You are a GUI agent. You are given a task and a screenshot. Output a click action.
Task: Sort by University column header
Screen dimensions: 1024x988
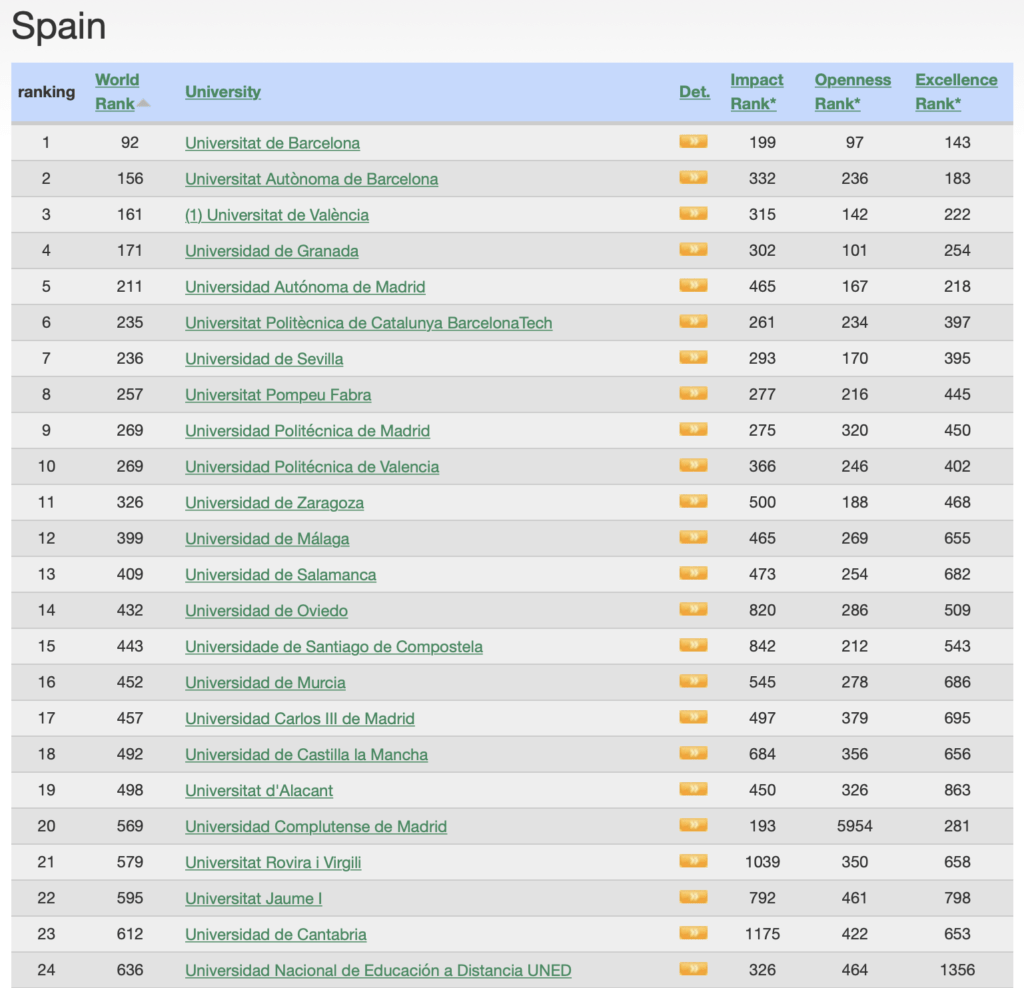point(223,91)
